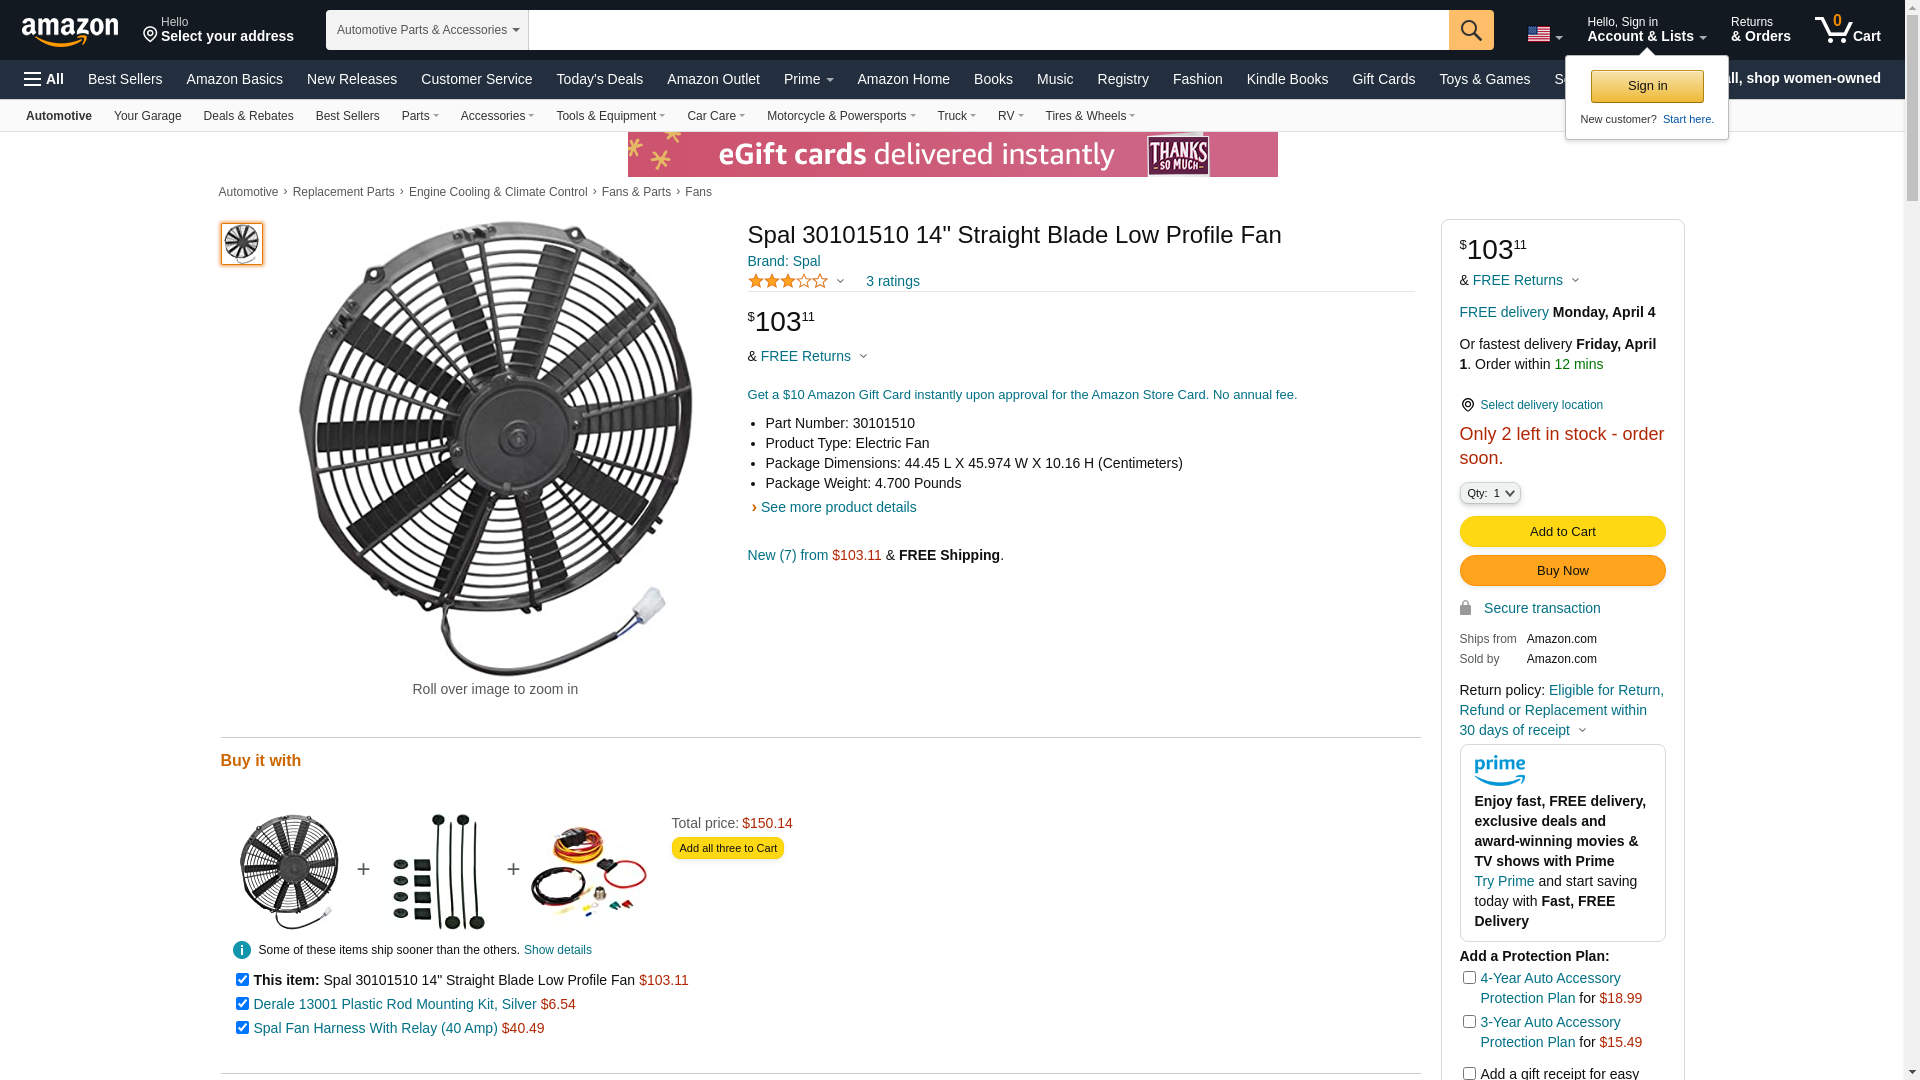The width and height of the screenshot is (1920, 1080).
Task: Uncheck the Derale Rod Mounting Kit checkbox
Action: [242, 1004]
